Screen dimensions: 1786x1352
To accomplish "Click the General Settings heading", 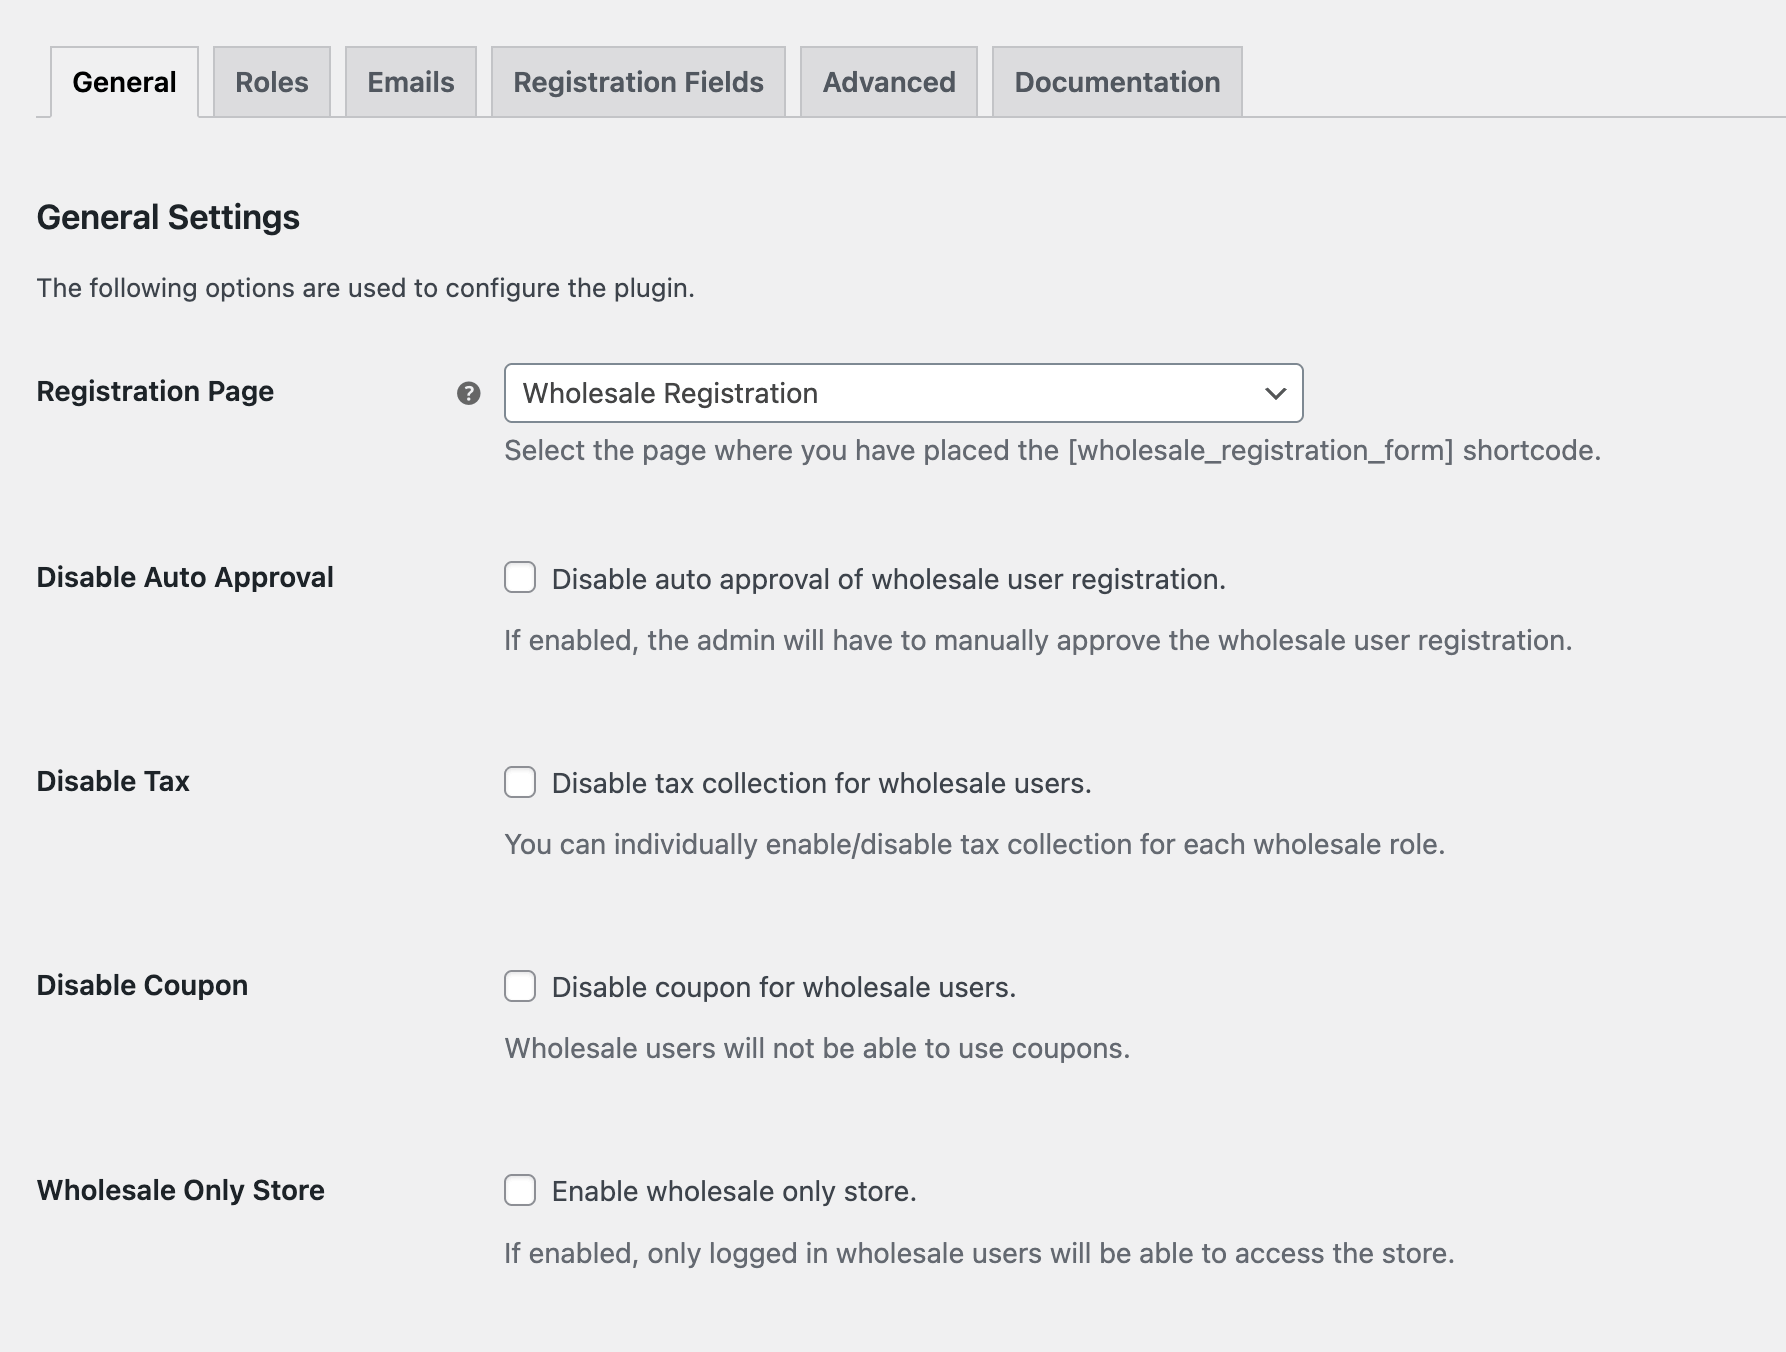I will (168, 217).
